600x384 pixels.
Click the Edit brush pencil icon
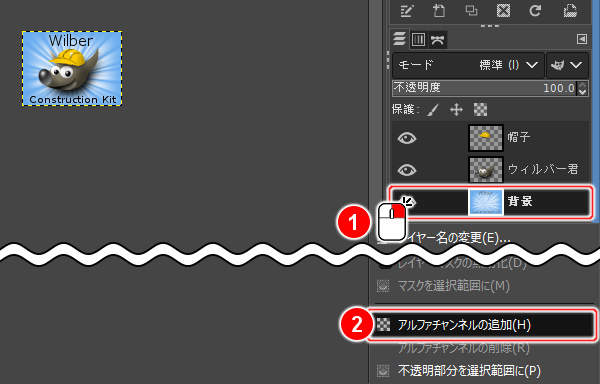tap(406, 10)
